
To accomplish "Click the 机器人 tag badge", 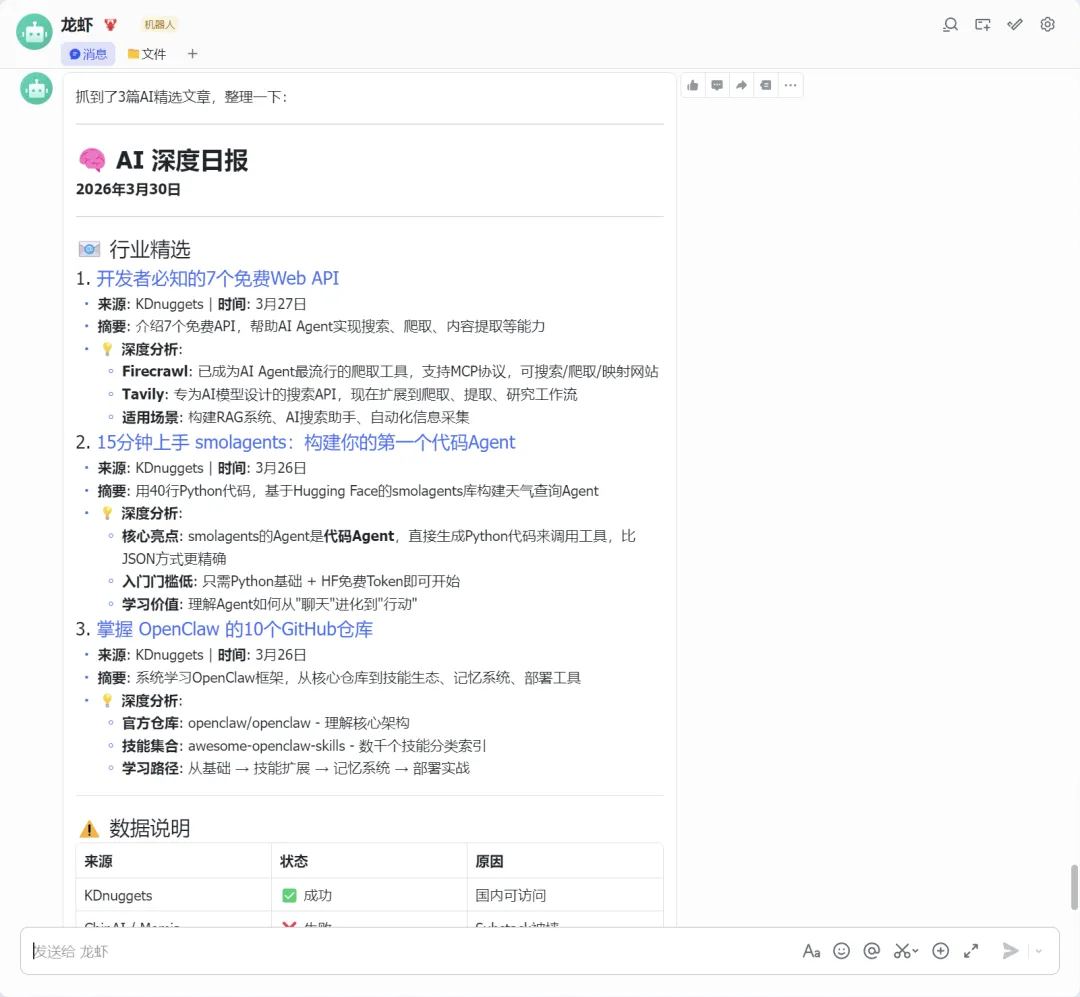I will (159, 25).
